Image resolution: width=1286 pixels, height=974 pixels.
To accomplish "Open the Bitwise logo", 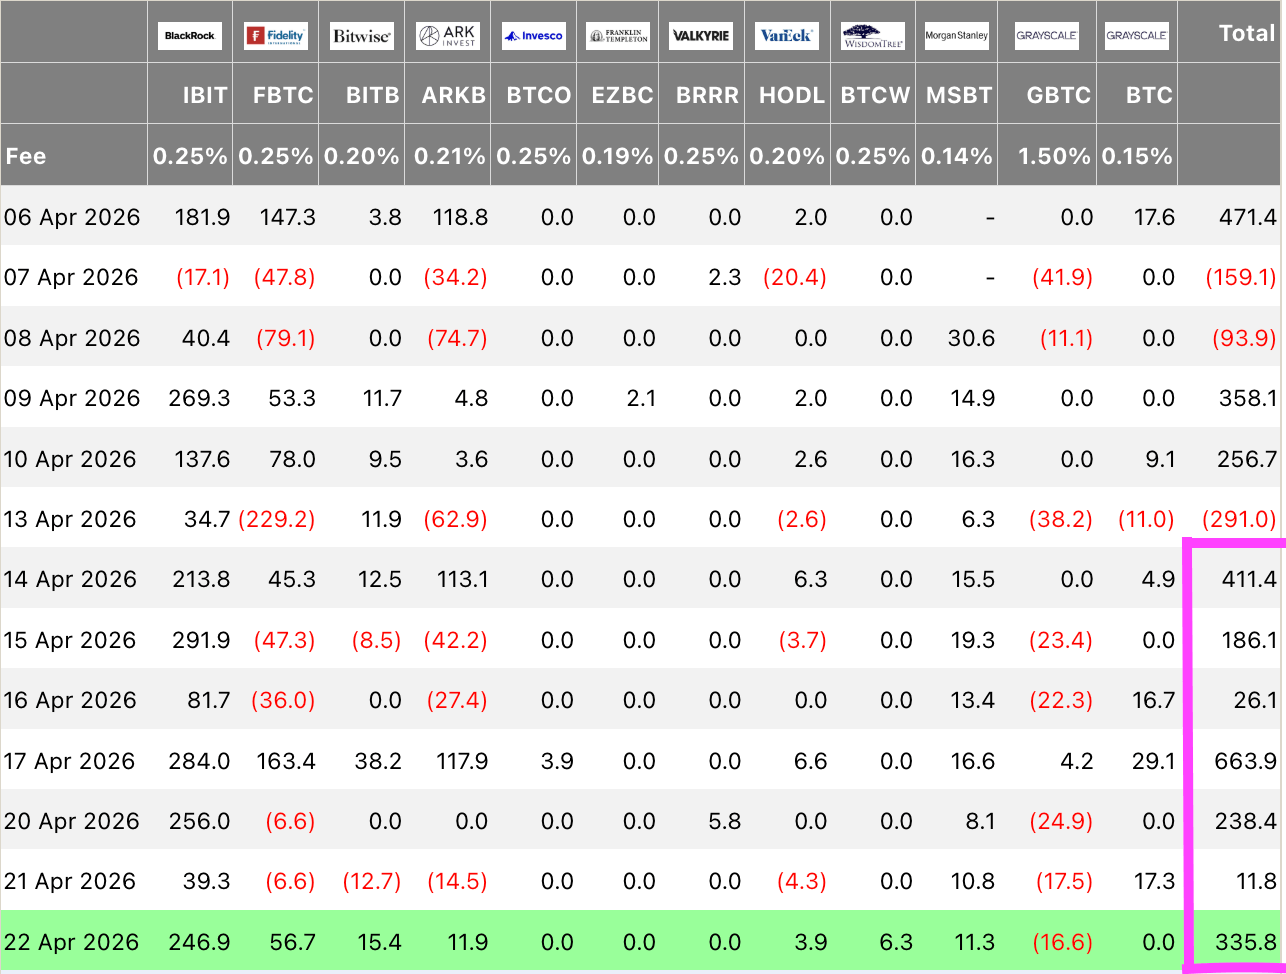I will 361,36.
